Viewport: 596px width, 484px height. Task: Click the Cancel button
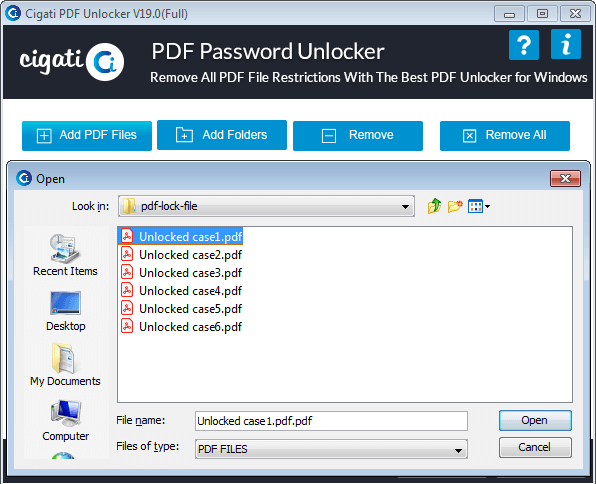pyautogui.click(x=535, y=447)
